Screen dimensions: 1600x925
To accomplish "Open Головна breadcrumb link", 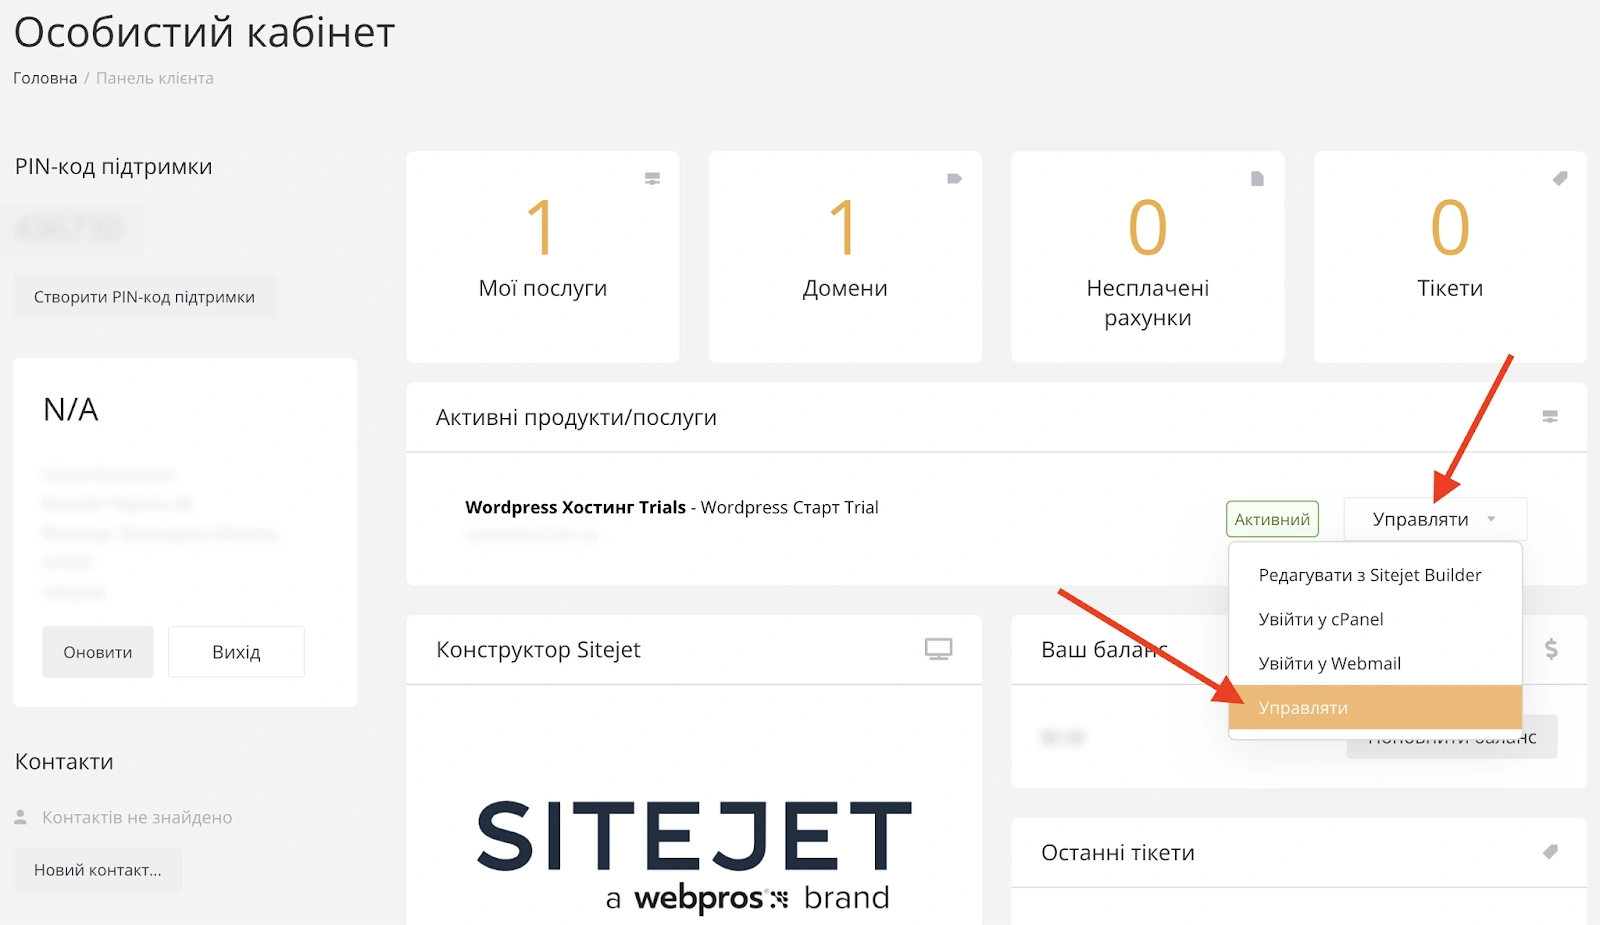I will tap(45, 78).
